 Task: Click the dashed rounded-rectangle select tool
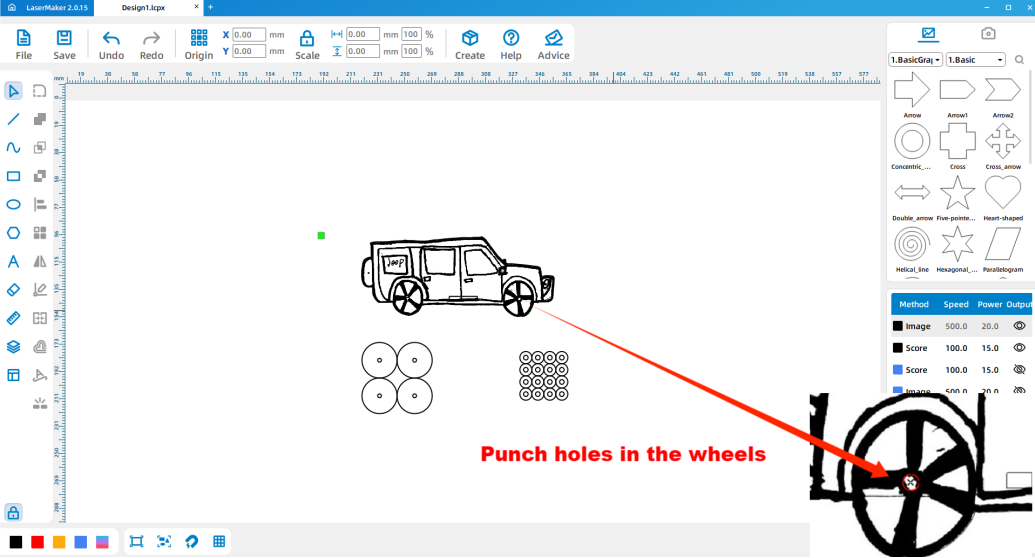(40, 90)
